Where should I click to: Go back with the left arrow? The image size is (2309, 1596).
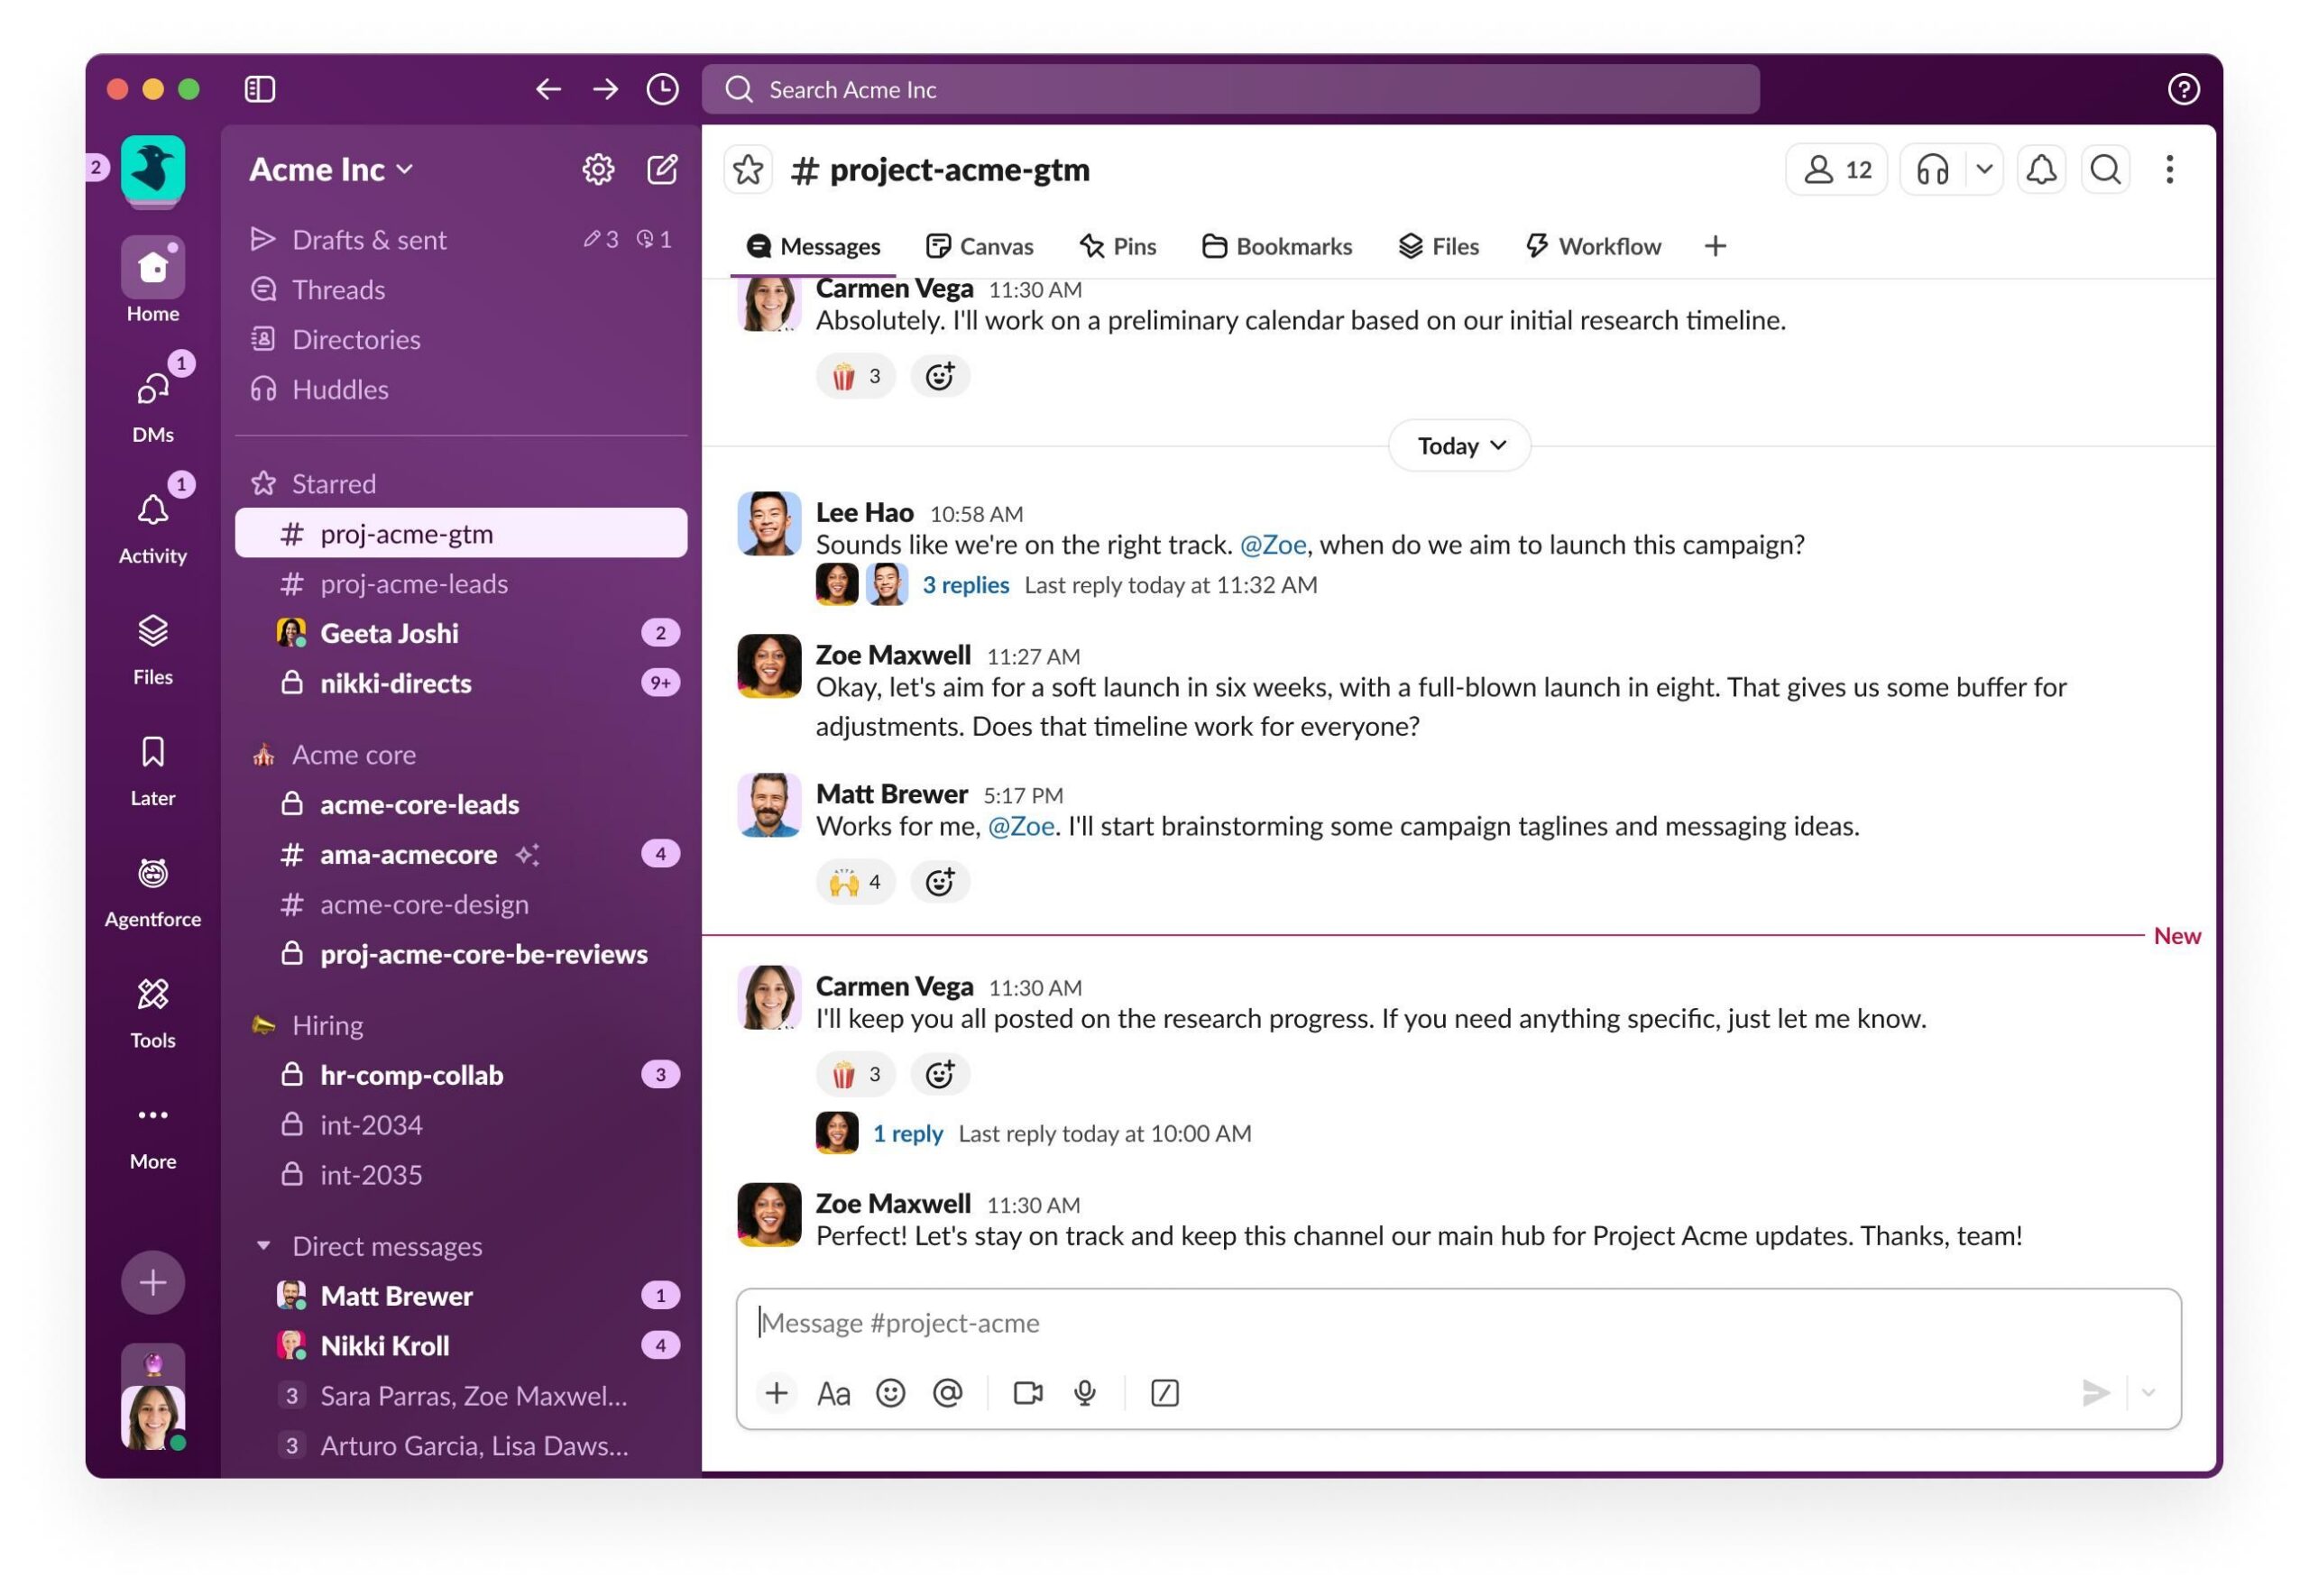548,89
